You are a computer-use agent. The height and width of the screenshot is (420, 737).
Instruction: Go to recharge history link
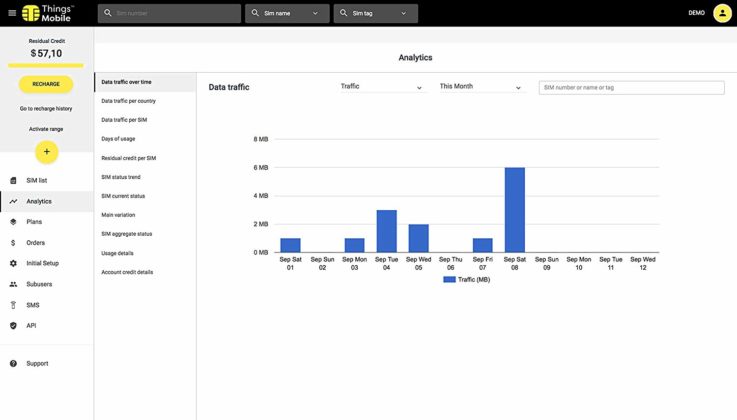tap(46, 109)
